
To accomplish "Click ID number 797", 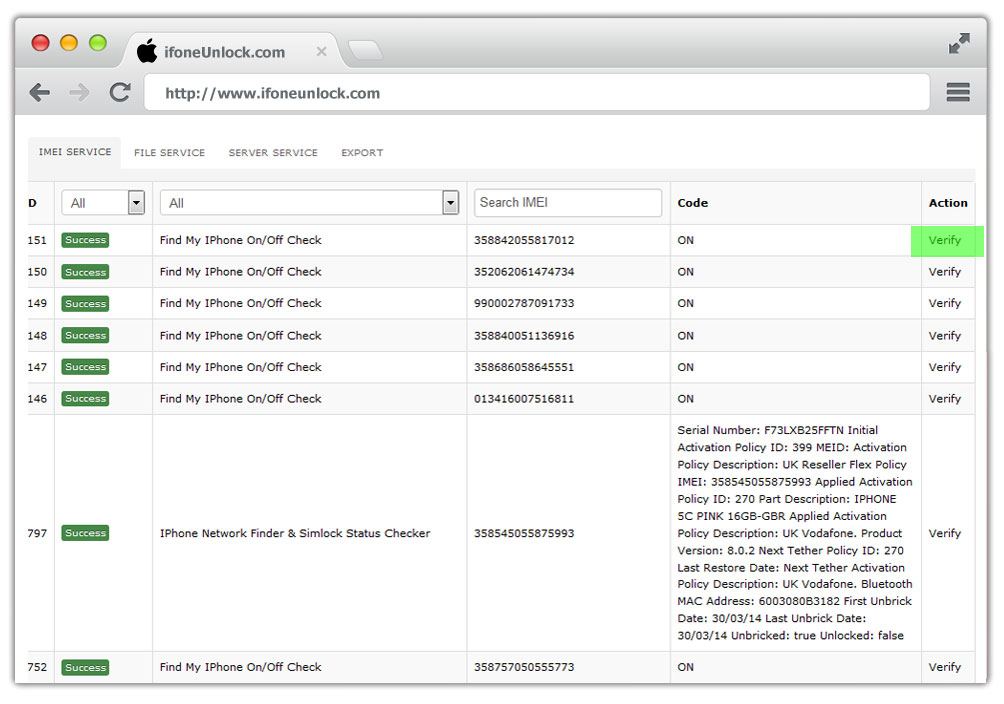I will click(37, 533).
